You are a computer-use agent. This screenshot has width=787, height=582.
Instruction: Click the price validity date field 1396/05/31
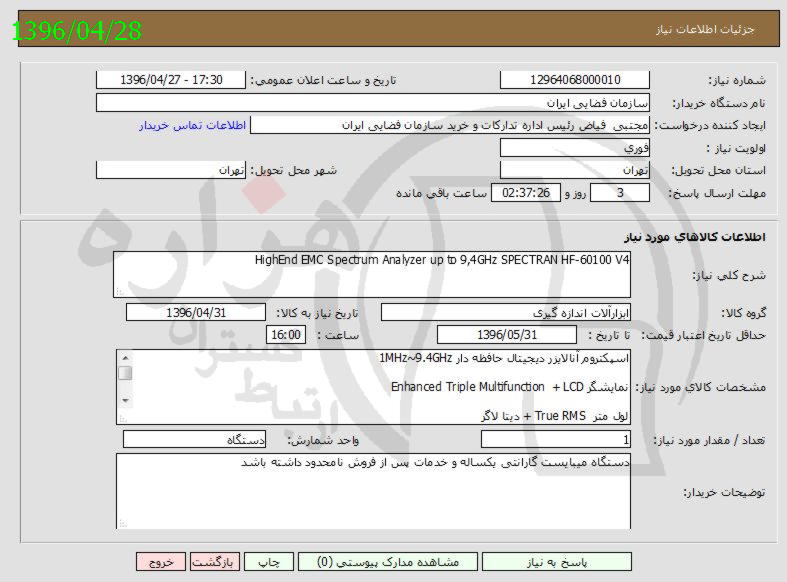click(507, 335)
